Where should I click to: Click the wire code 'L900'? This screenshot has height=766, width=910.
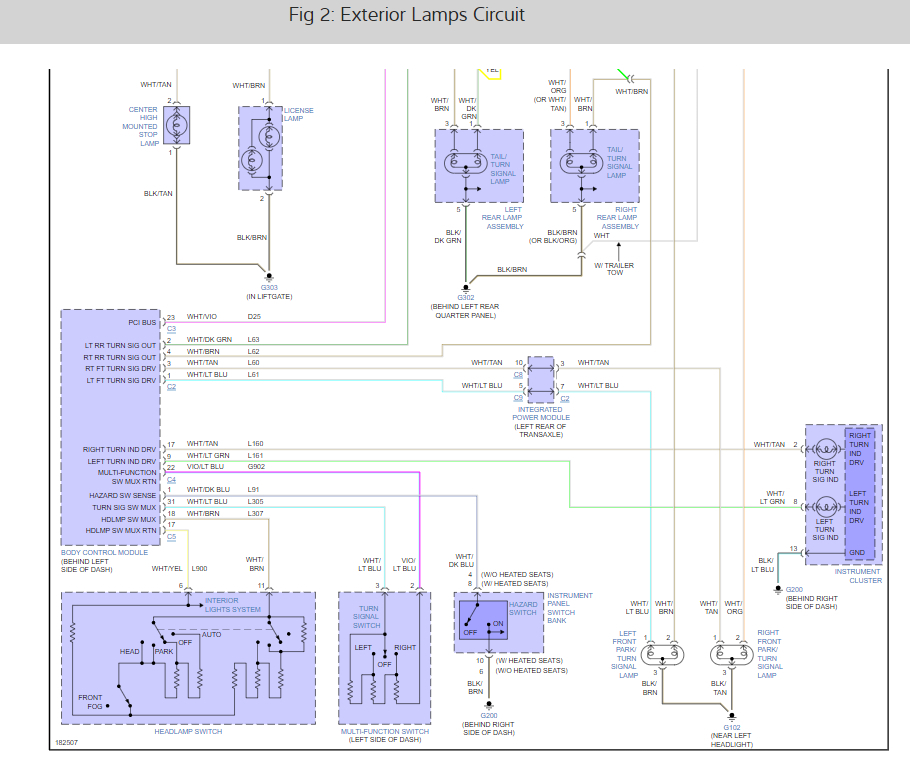pos(199,569)
